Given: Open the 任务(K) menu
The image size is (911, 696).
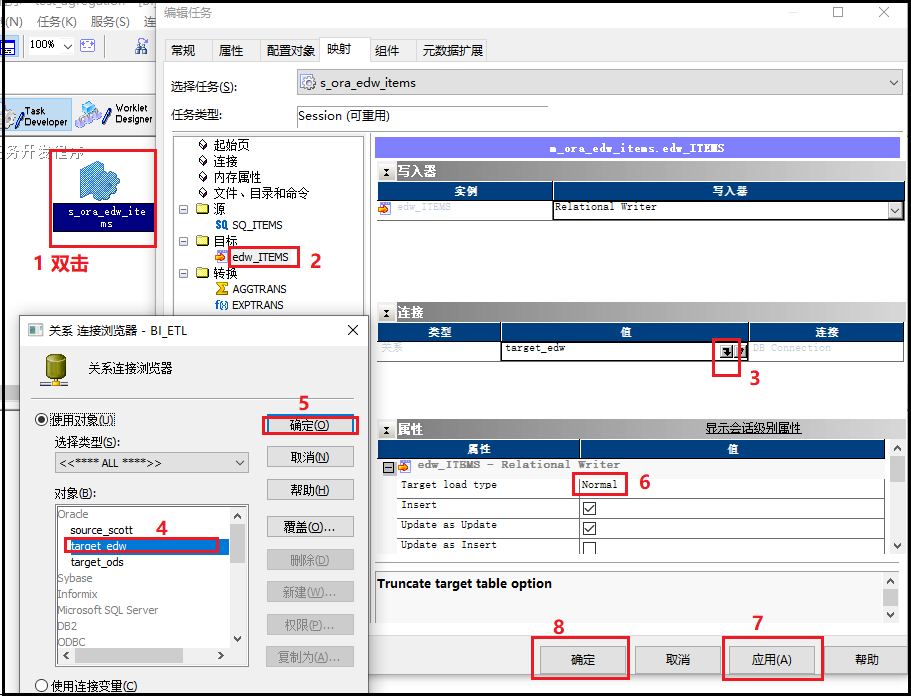Looking at the screenshot, I should [x=56, y=21].
